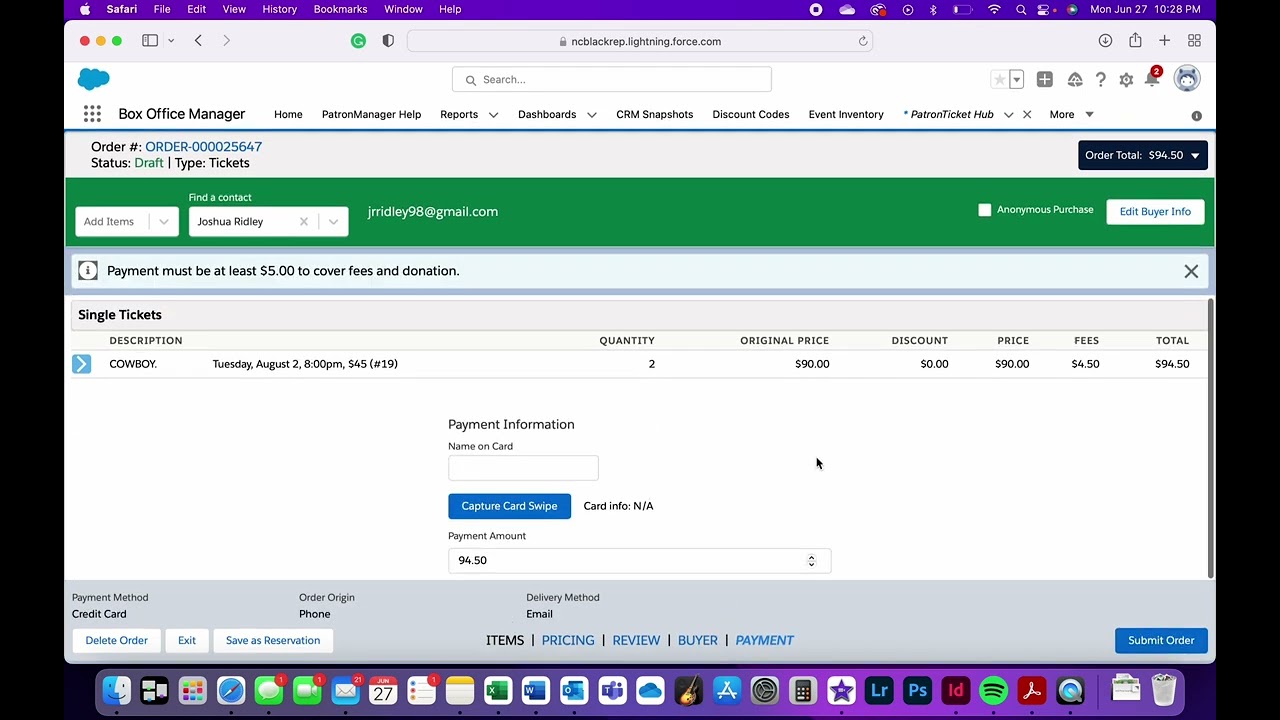Click the Salesforce cloud logo
The width and height of the screenshot is (1280, 720).
[93, 79]
